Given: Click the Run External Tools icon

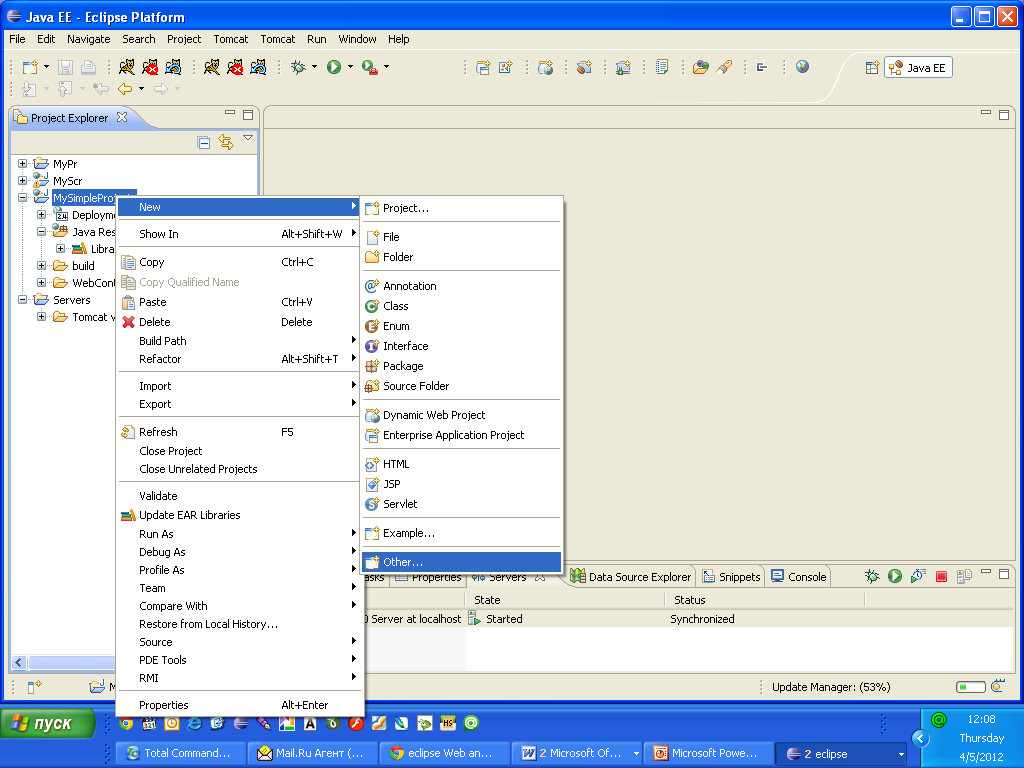Looking at the screenshot, I should tap(369, 67).
